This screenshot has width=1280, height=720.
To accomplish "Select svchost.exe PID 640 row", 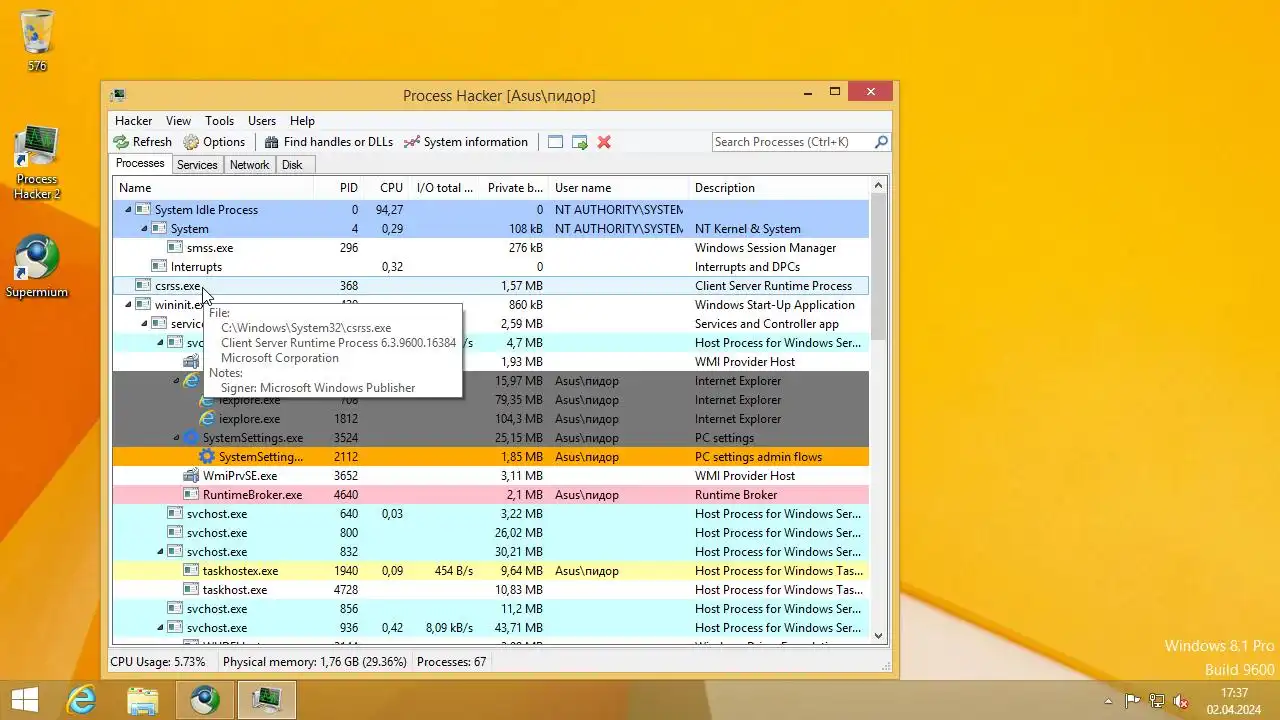I will pyautogui.click(x=490, y=514).
